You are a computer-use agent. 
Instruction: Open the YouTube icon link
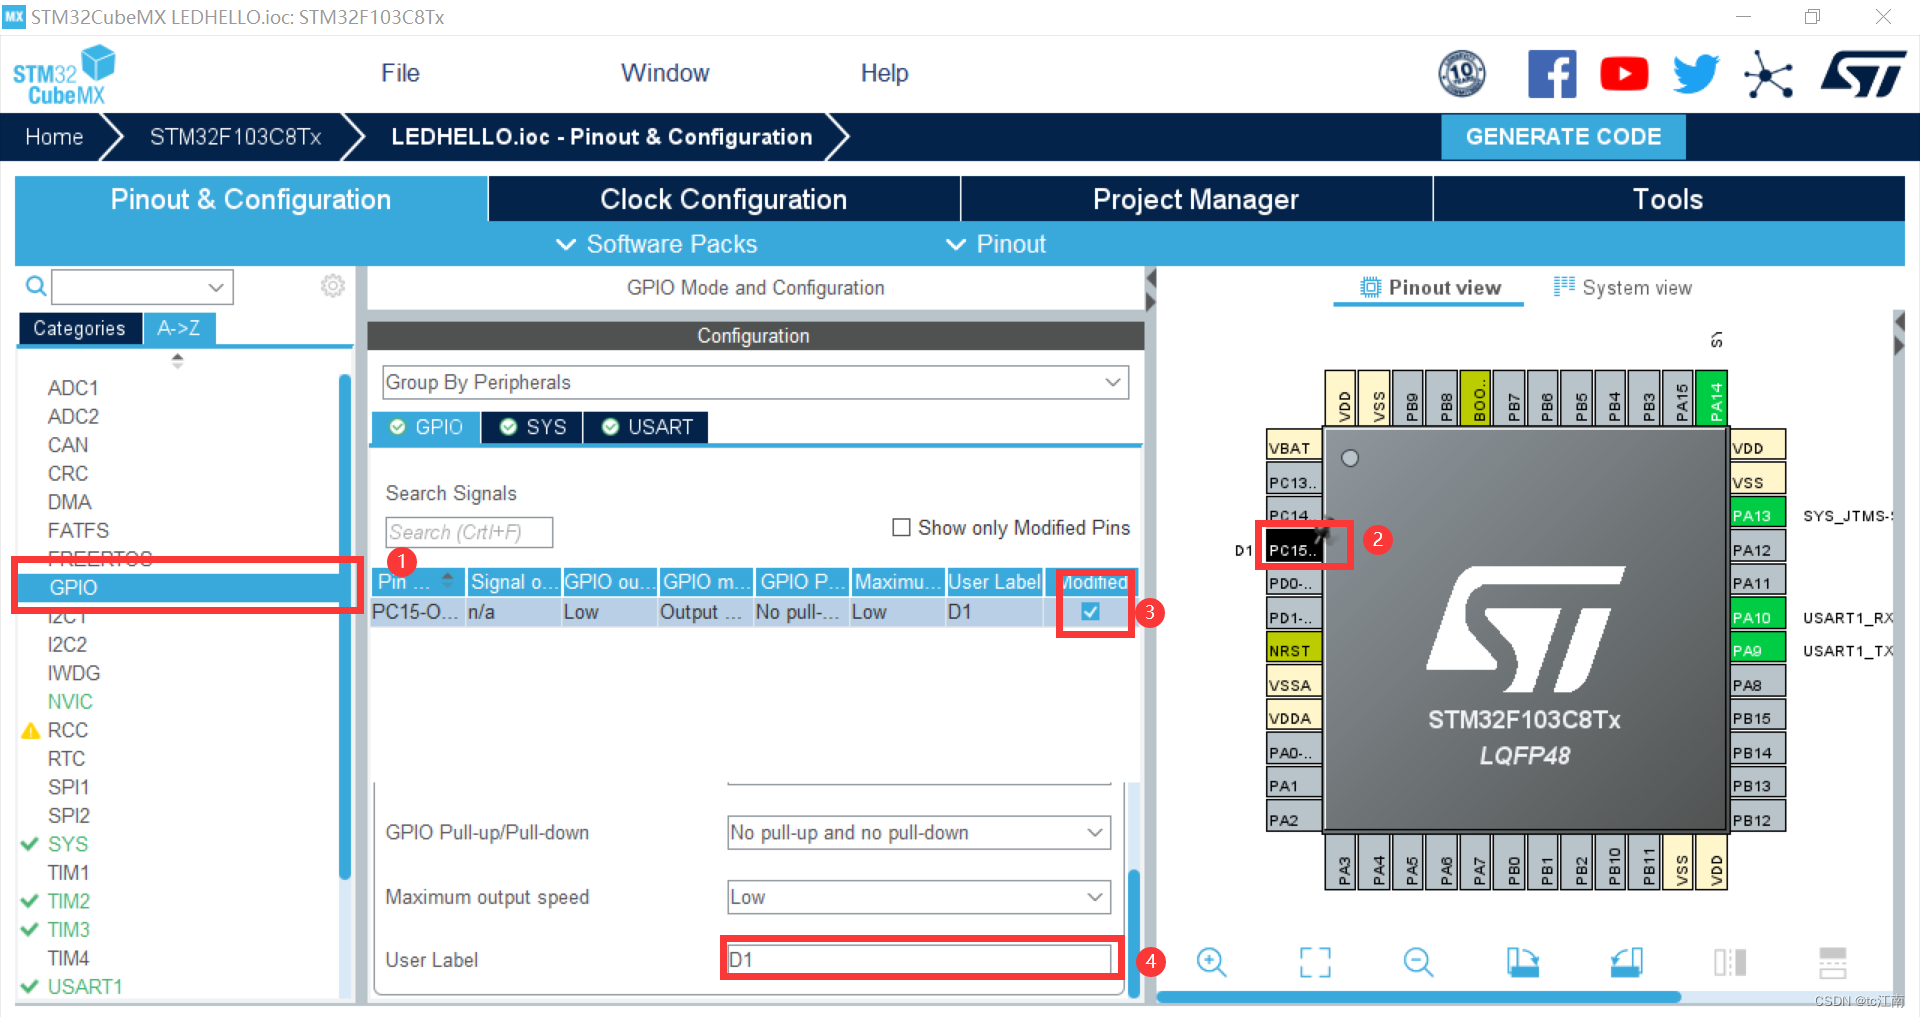pos(1624,74)
